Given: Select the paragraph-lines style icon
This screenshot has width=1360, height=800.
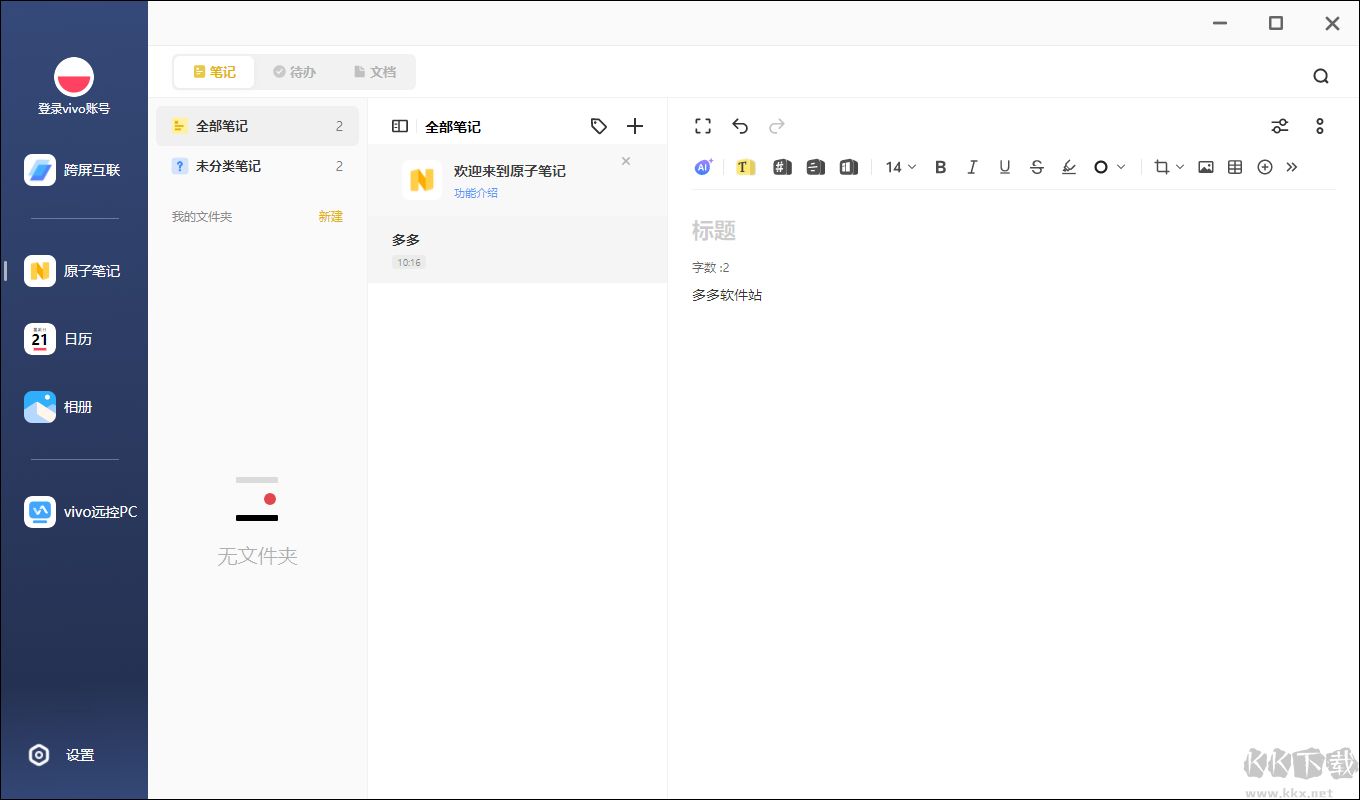Looking at the screenshot, I should (815, 167).
